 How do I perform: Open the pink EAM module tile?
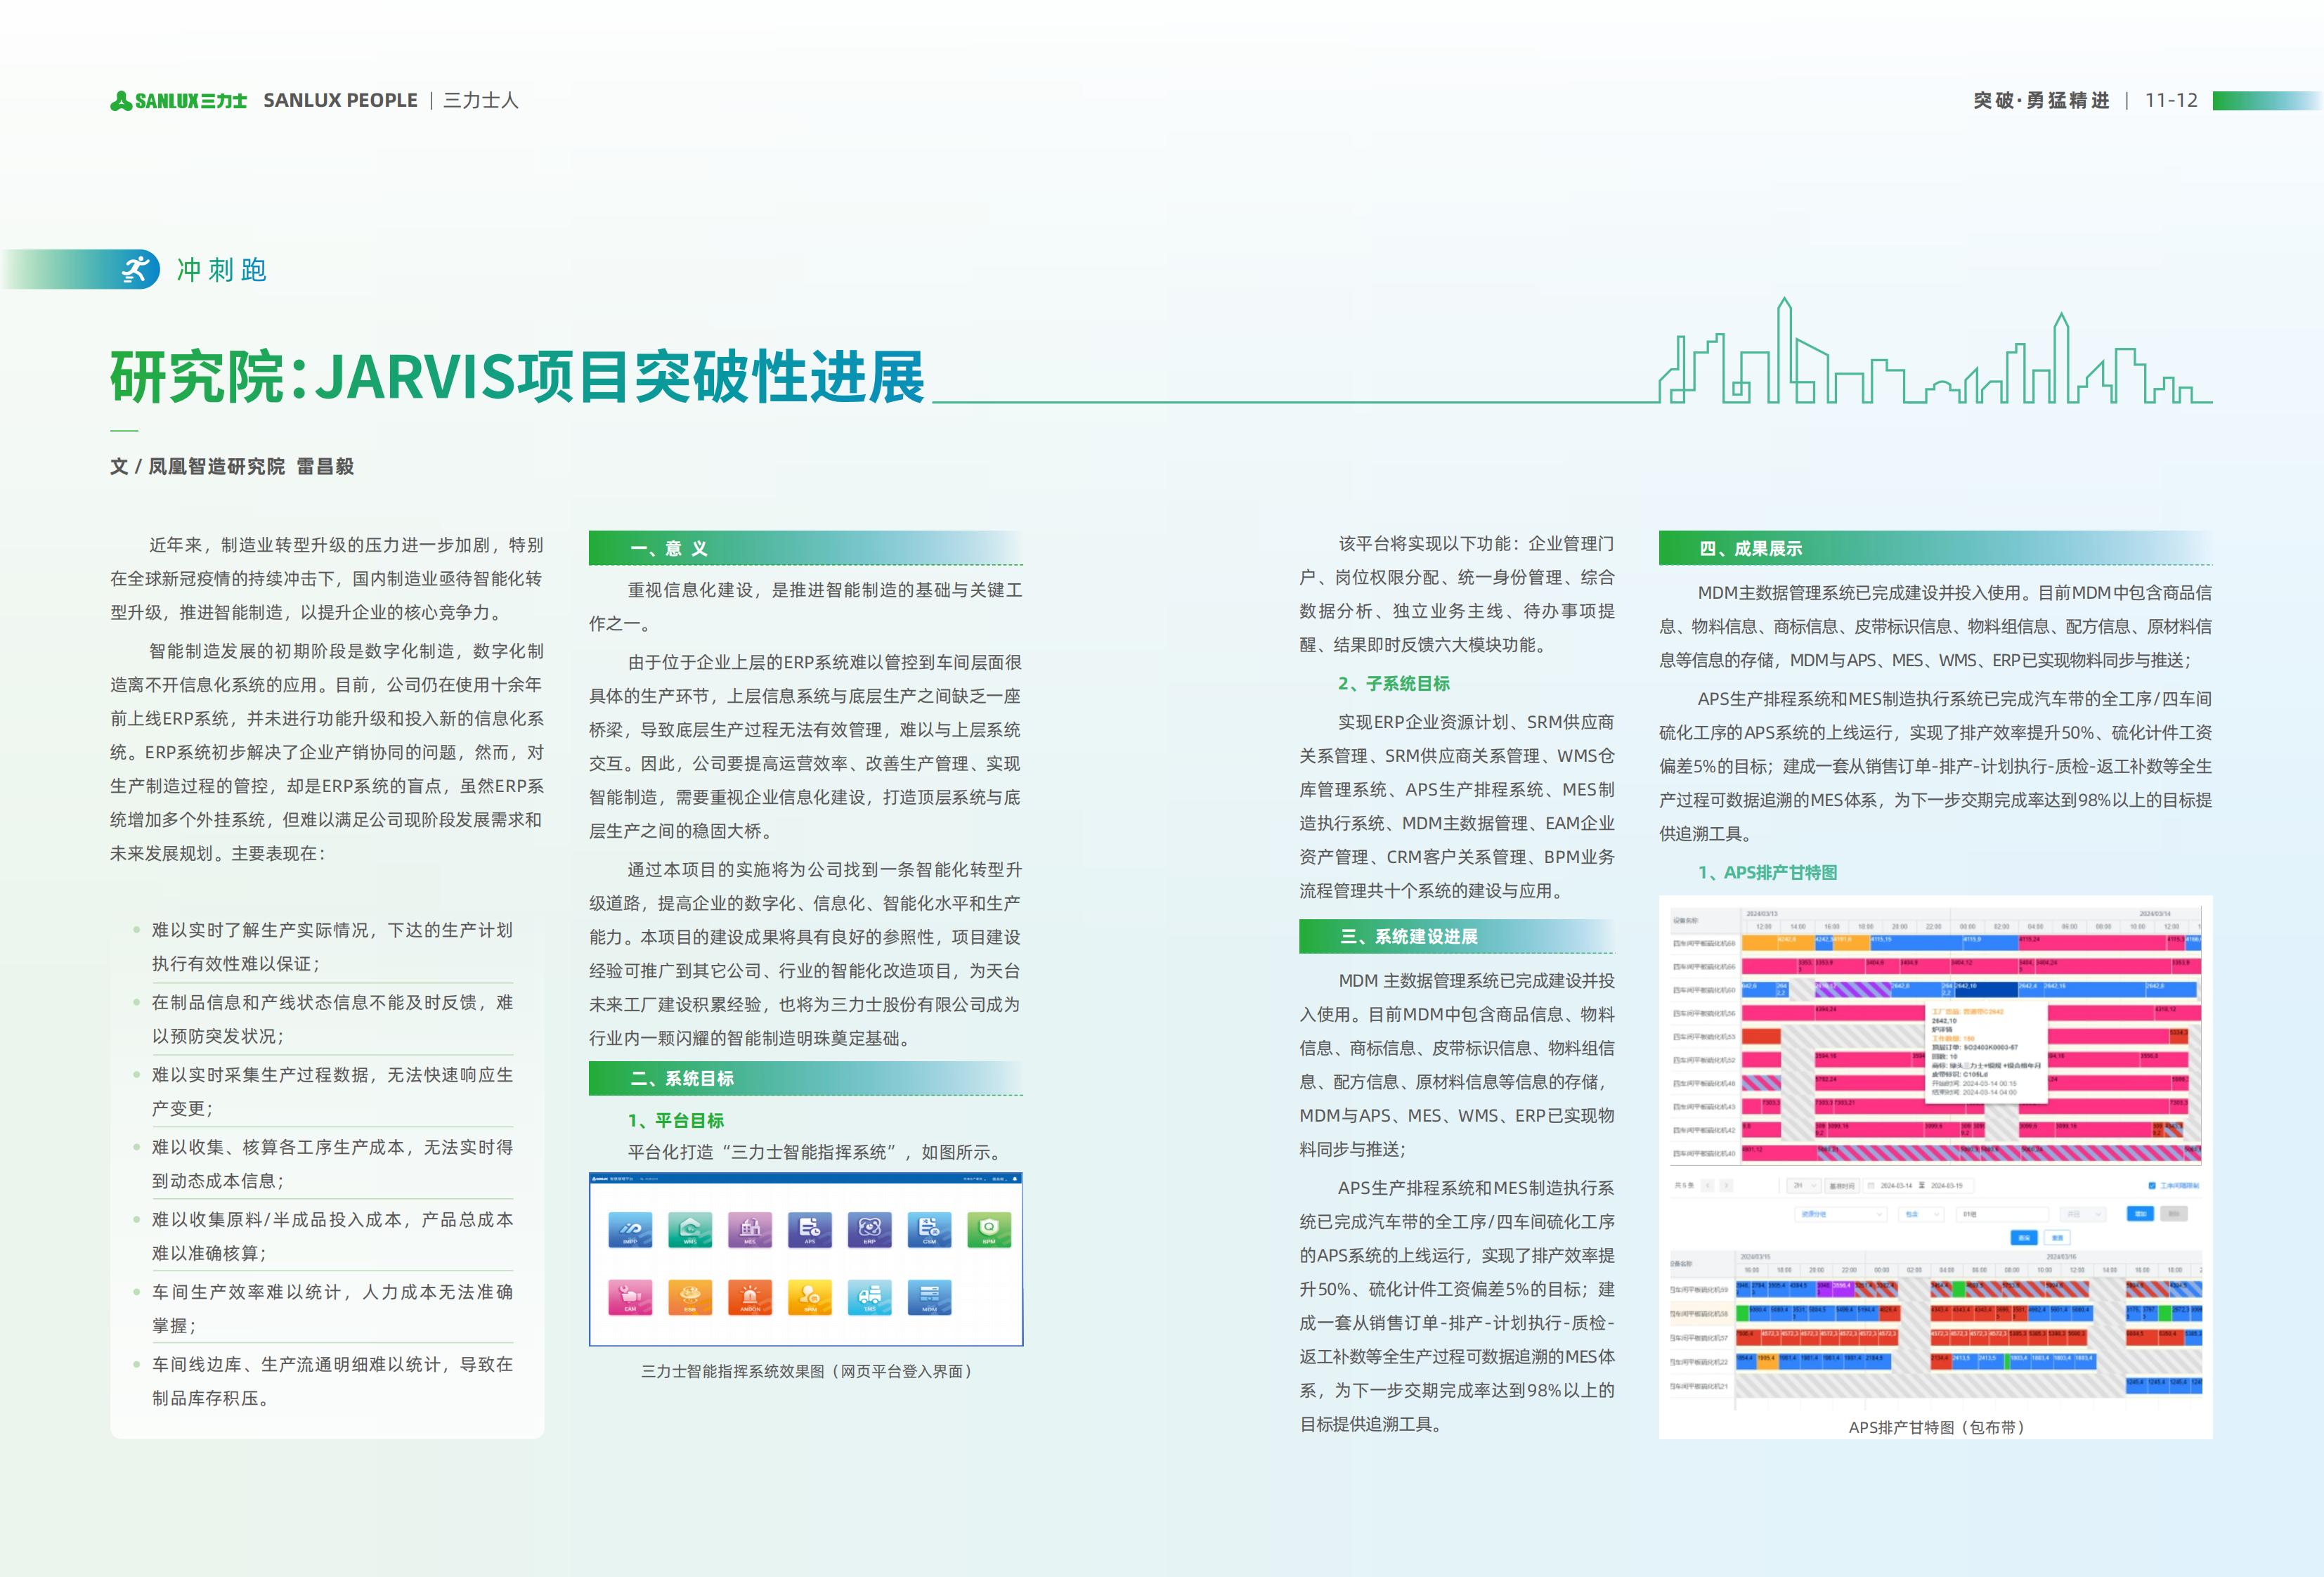click(x=630, y=1297)
